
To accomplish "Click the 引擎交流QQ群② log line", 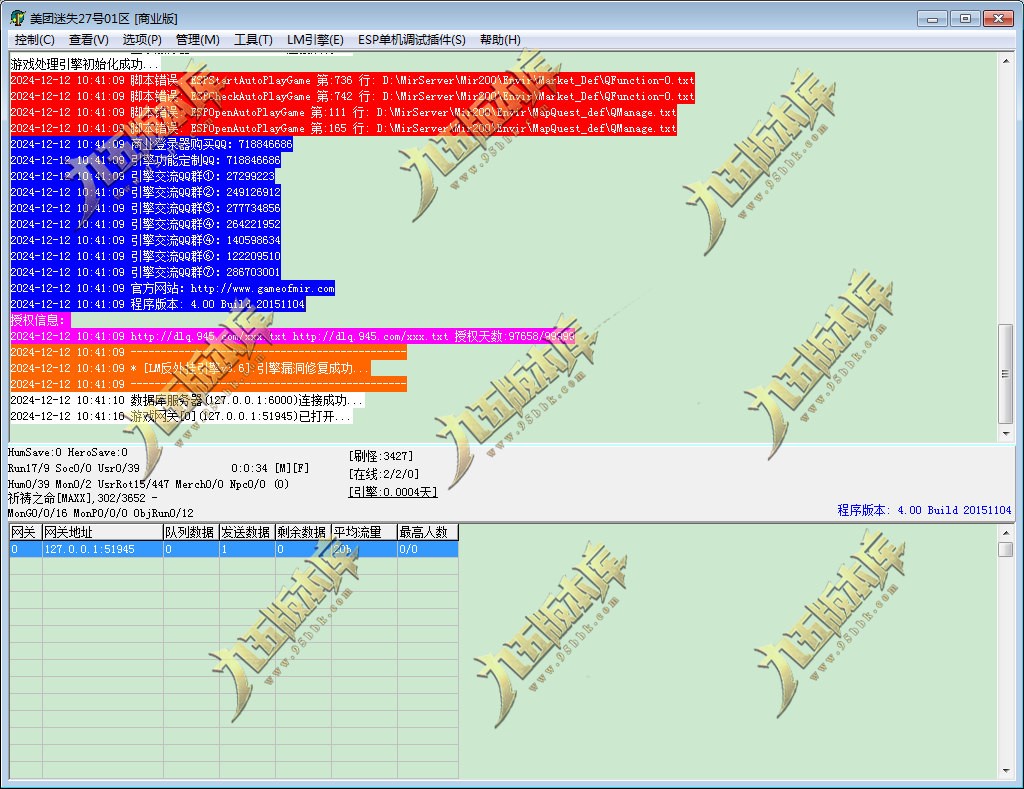I will [x=146, y=192].
